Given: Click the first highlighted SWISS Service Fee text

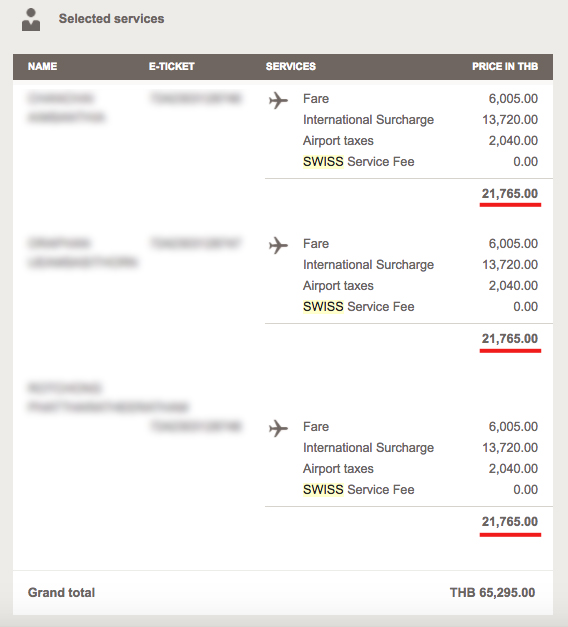Looking at the screenshot, I should pos(358,162).
